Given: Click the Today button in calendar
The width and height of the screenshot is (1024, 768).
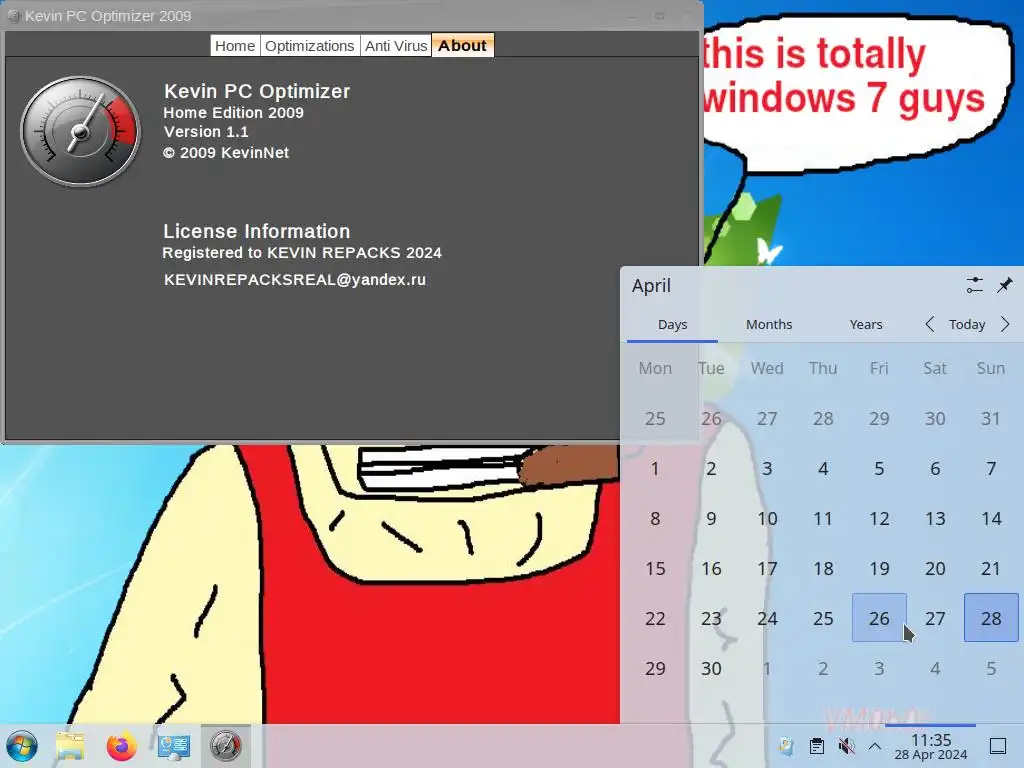Looking at the screenshot, I should (967, 325).
